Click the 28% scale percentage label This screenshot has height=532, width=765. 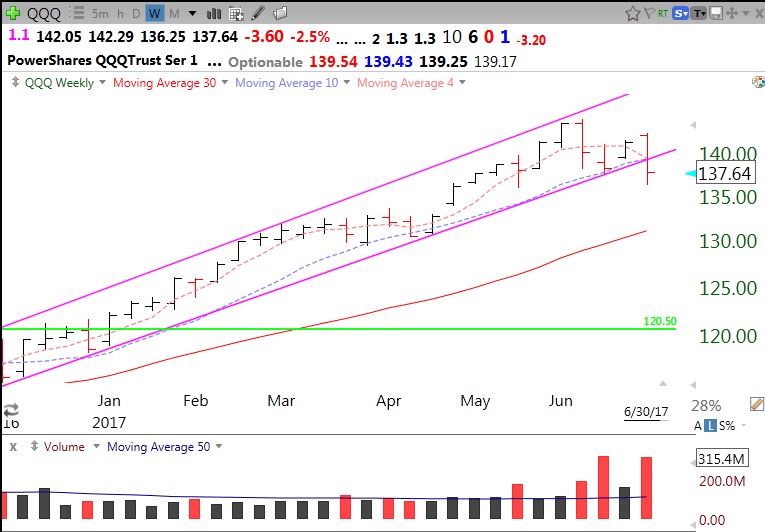point(706,405)
